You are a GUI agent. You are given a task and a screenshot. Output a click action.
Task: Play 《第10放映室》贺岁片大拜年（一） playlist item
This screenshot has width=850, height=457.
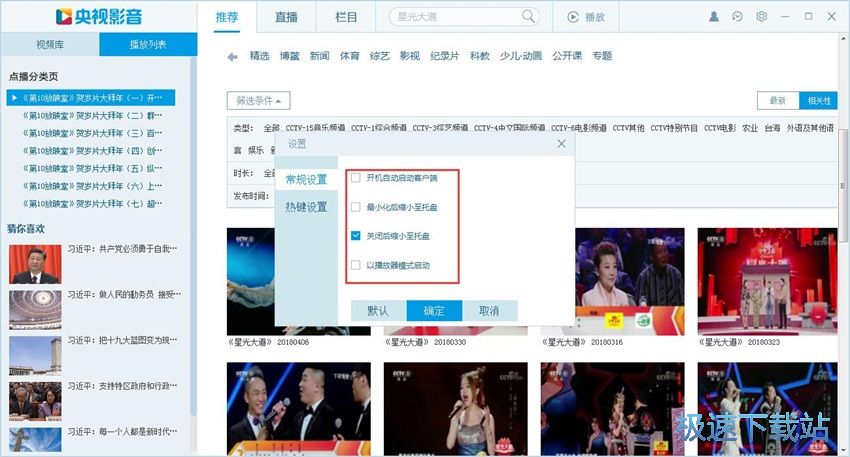[91, 98]
